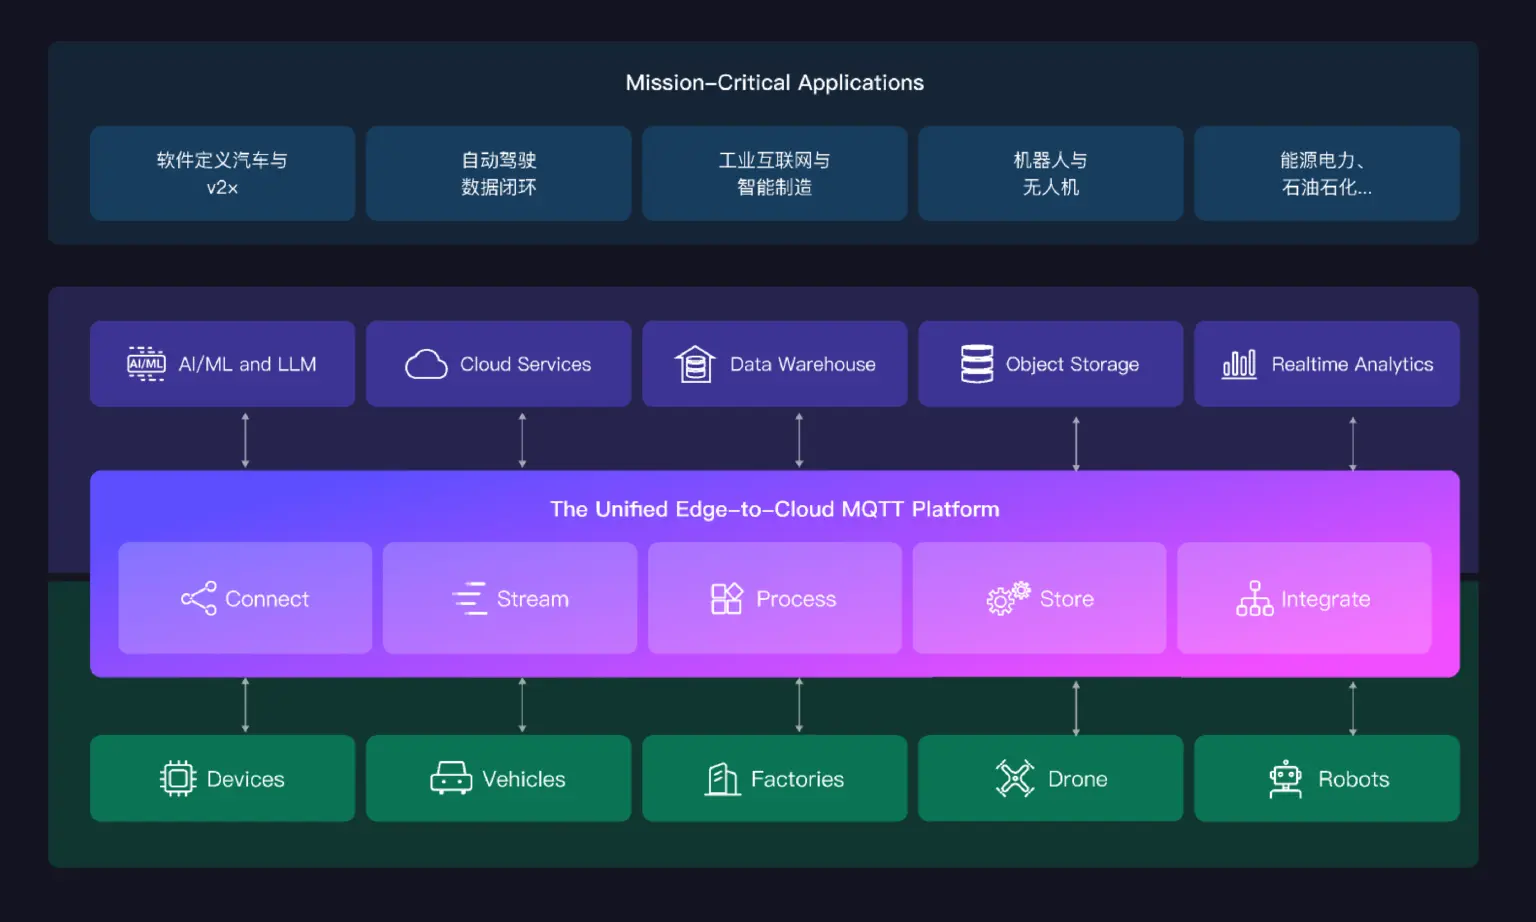The height and width of the screenshot is (922, 1536).
Task: Click the Cloud Services cloud icon
Action: click(426, 364)
